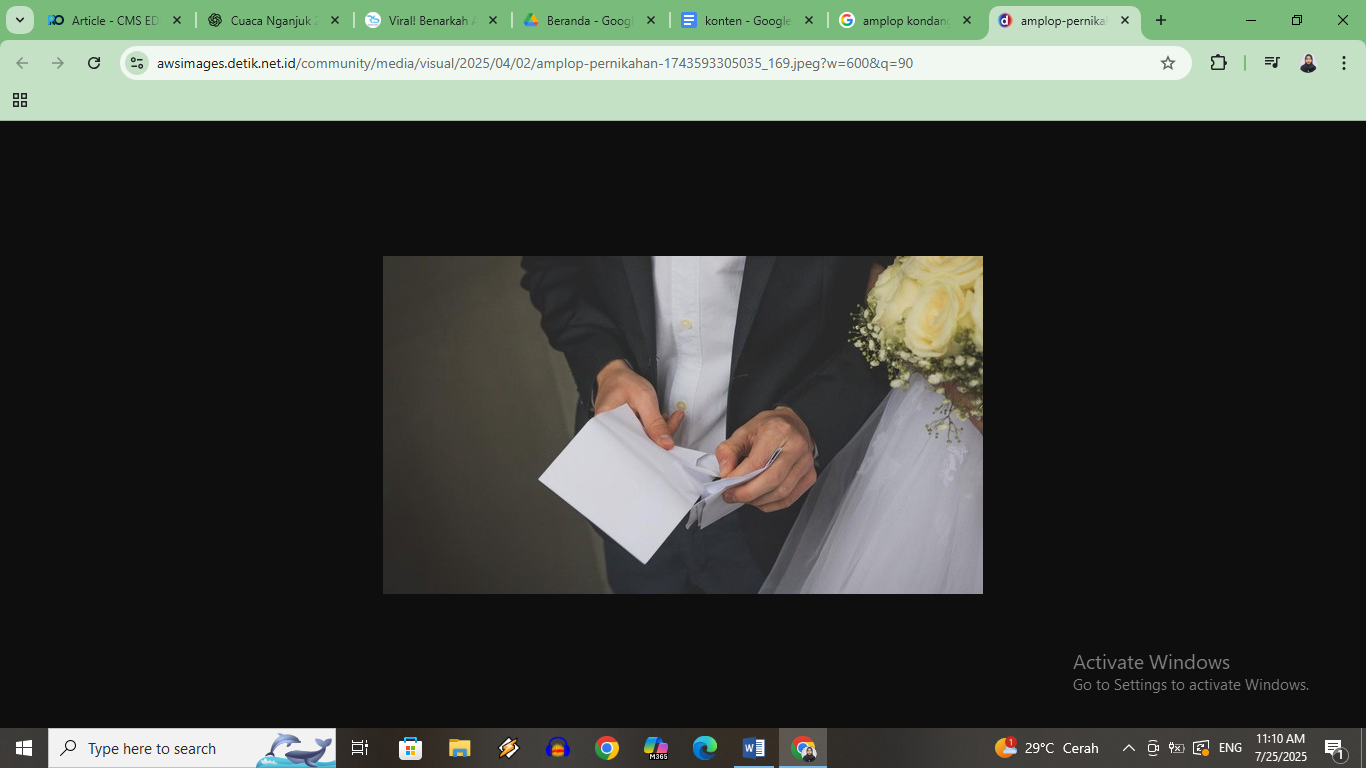Switch to the Cuaca Nganjuk tab

tap(273, 20)
